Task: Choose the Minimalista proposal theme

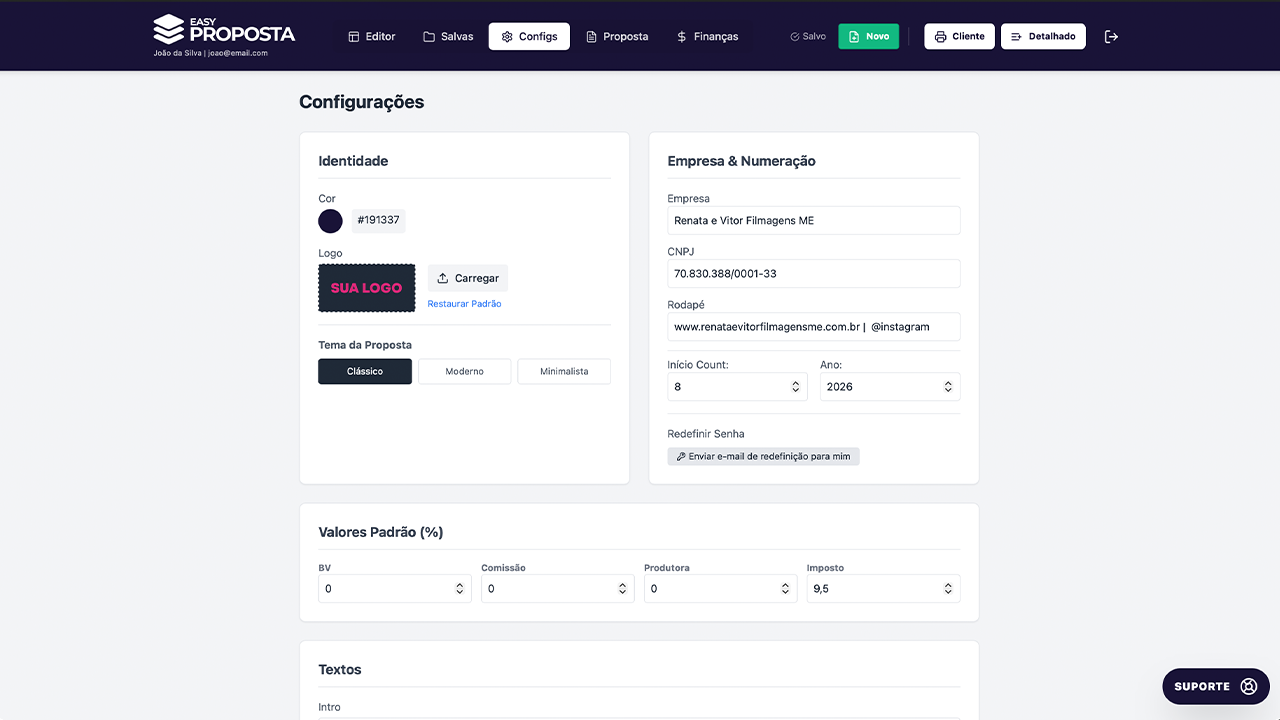Action: [x=564, y=371]
